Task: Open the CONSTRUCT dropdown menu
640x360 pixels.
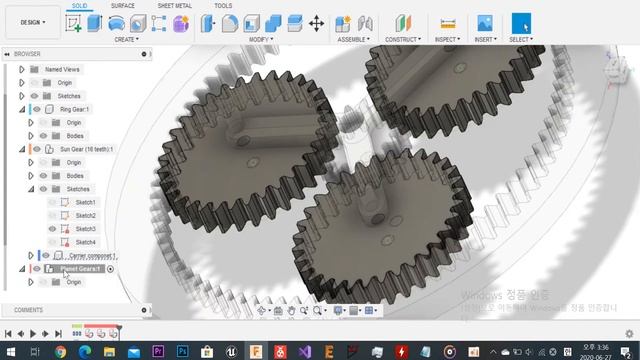Action: click(403, 39)
